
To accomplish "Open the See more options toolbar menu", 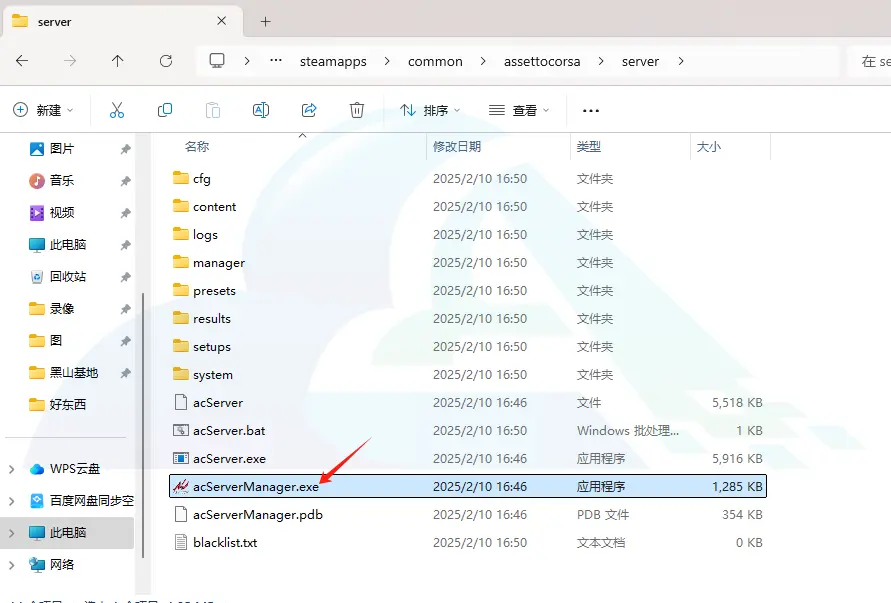I will (x=591, y=110).
